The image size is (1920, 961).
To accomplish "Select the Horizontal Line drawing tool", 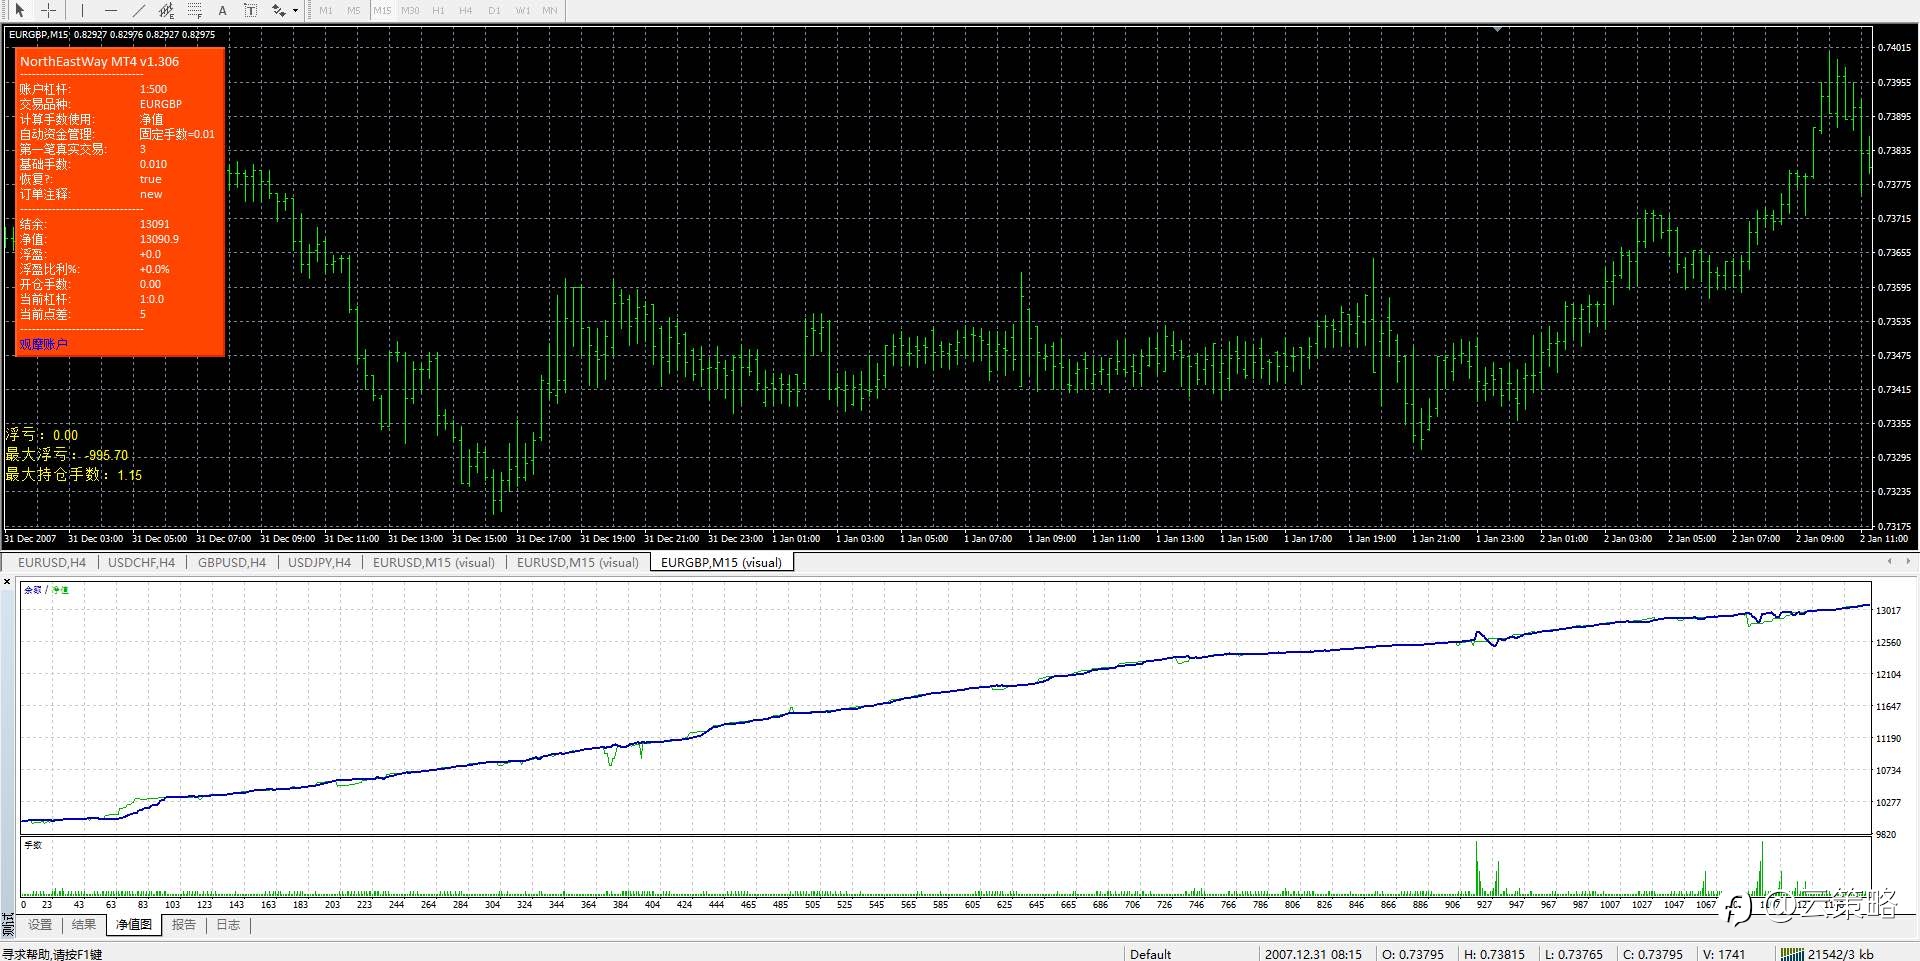I will click(x=110, y=10).
